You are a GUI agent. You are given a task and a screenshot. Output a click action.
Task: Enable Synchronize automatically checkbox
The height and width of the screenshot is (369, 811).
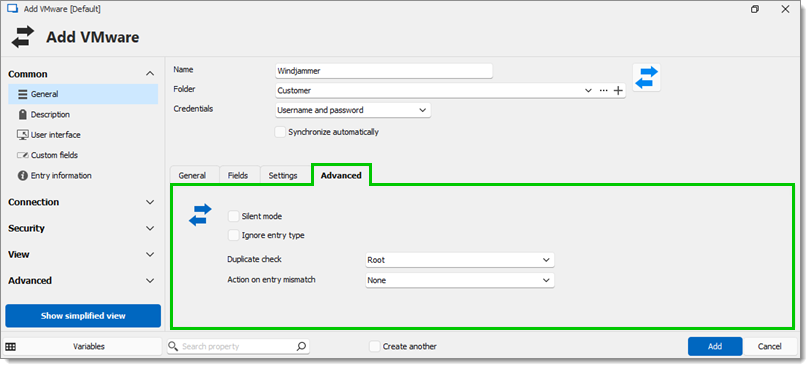(280, 132)
